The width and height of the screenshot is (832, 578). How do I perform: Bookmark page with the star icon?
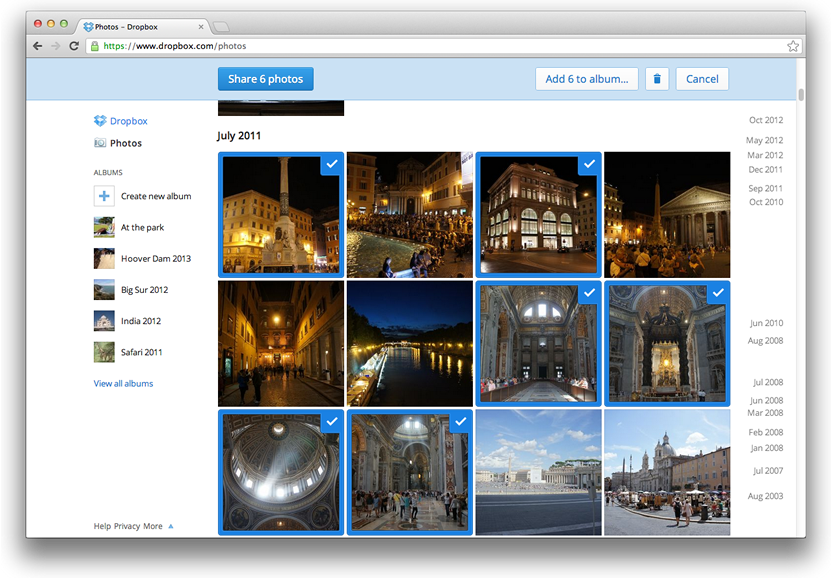click(x=793, y=46)
